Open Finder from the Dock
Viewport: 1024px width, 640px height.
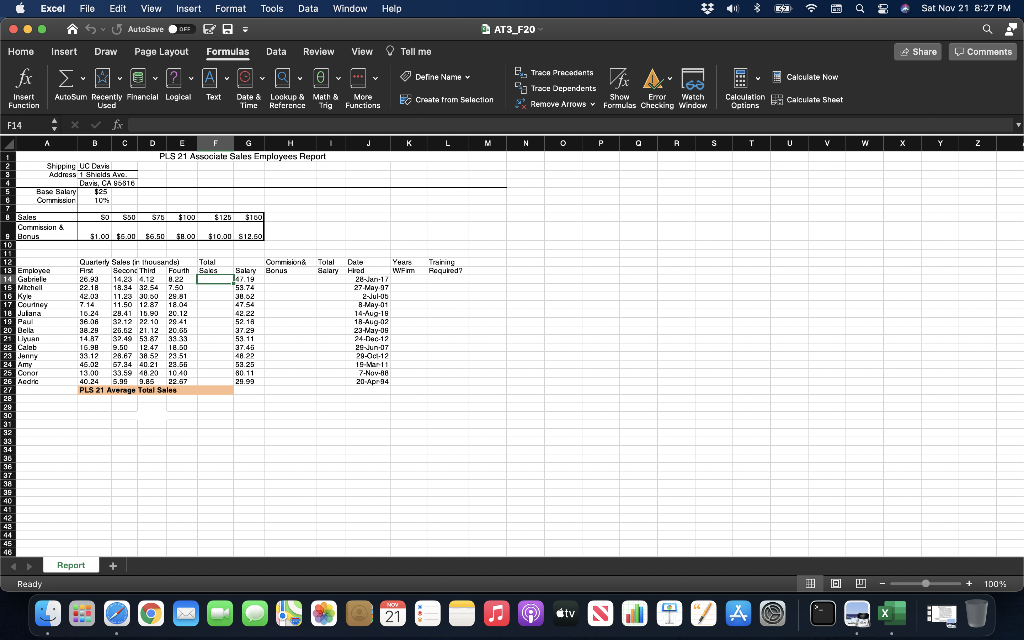click(48, 613)
